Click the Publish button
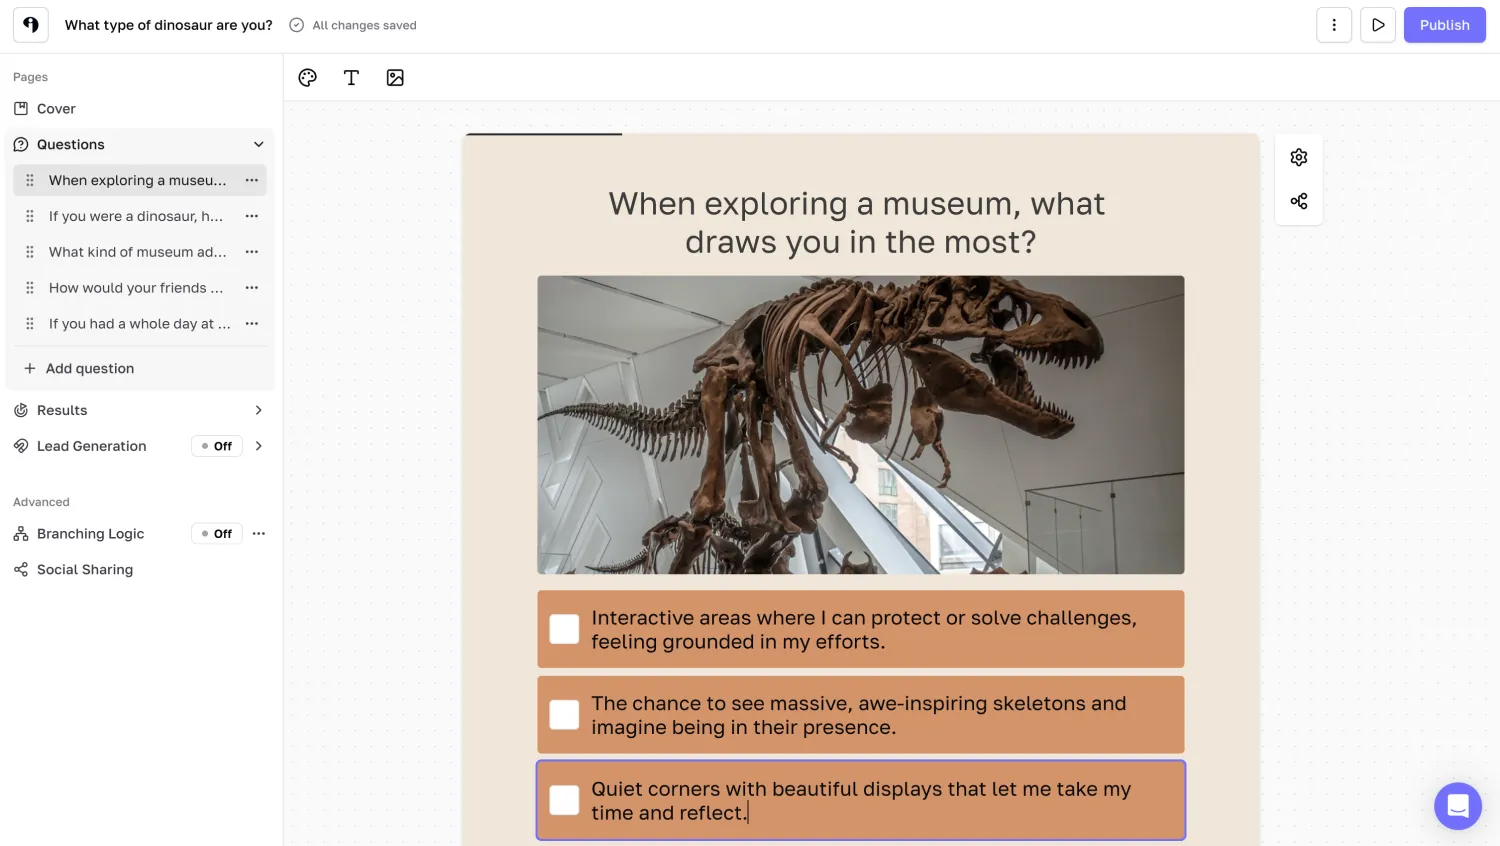The height and width of the screenshot is (846, 1500). pos(1444,25)
